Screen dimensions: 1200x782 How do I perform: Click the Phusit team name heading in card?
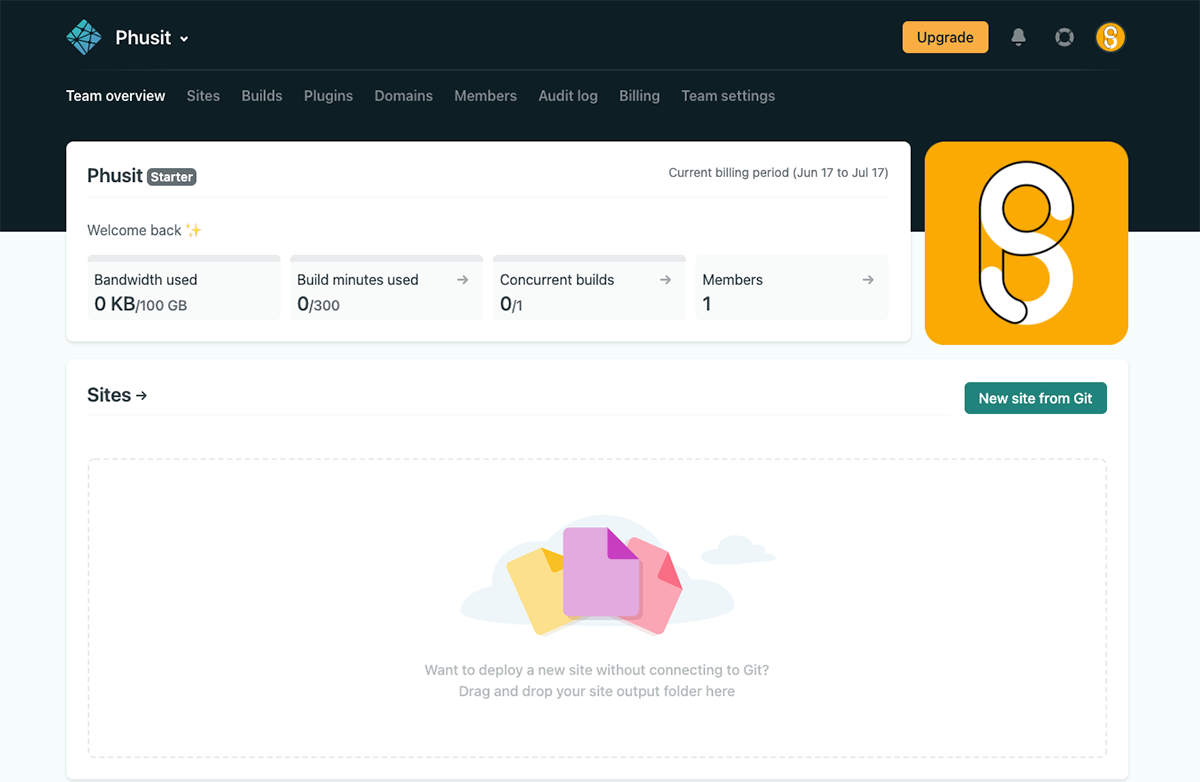pyautogui.click(x=115, y=176)
